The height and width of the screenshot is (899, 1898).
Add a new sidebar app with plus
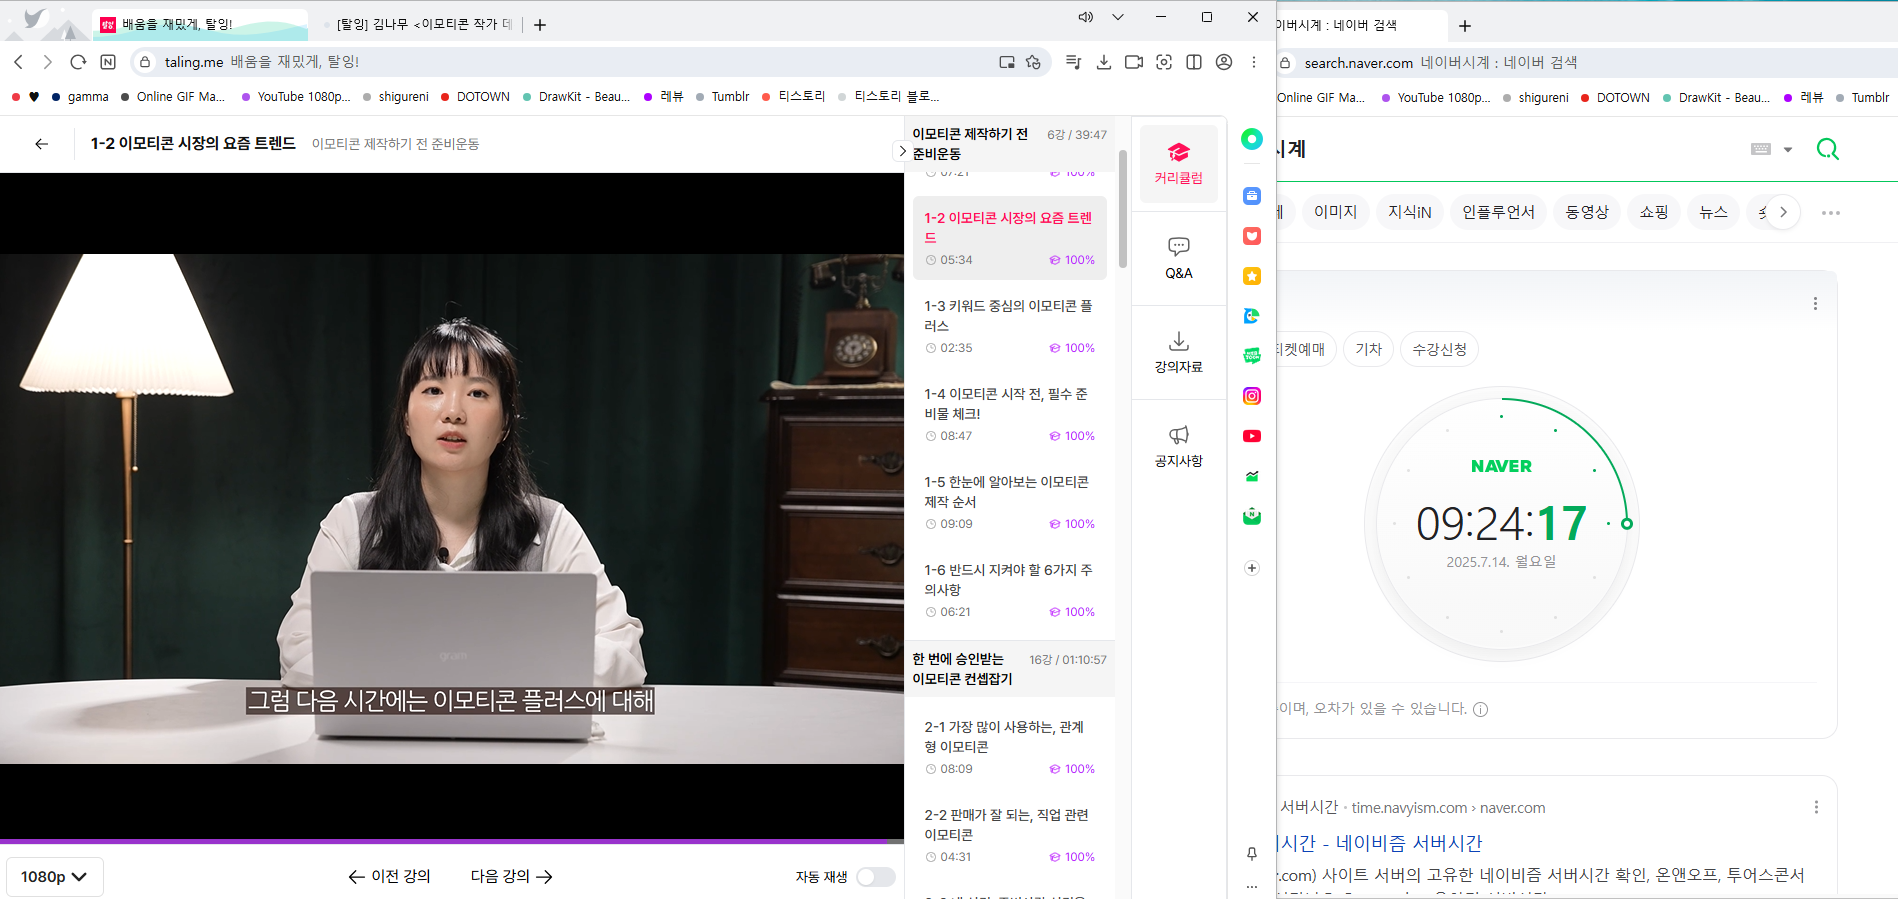coord(1252,568)
